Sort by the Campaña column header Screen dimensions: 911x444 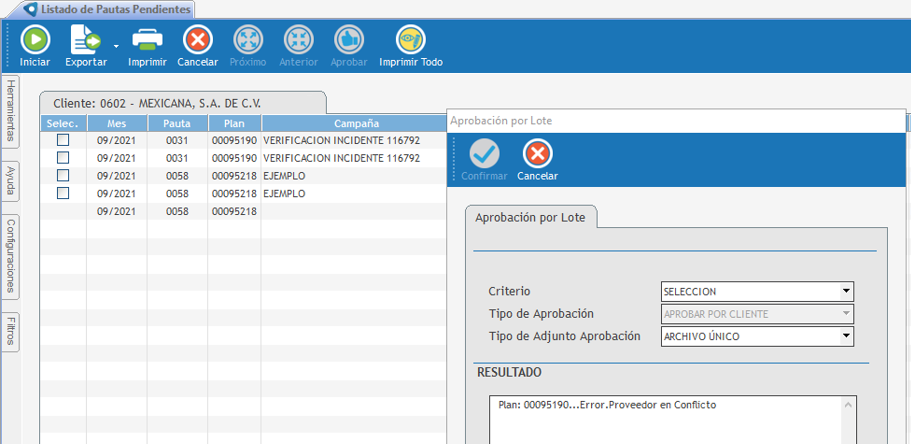coord(355,124)
